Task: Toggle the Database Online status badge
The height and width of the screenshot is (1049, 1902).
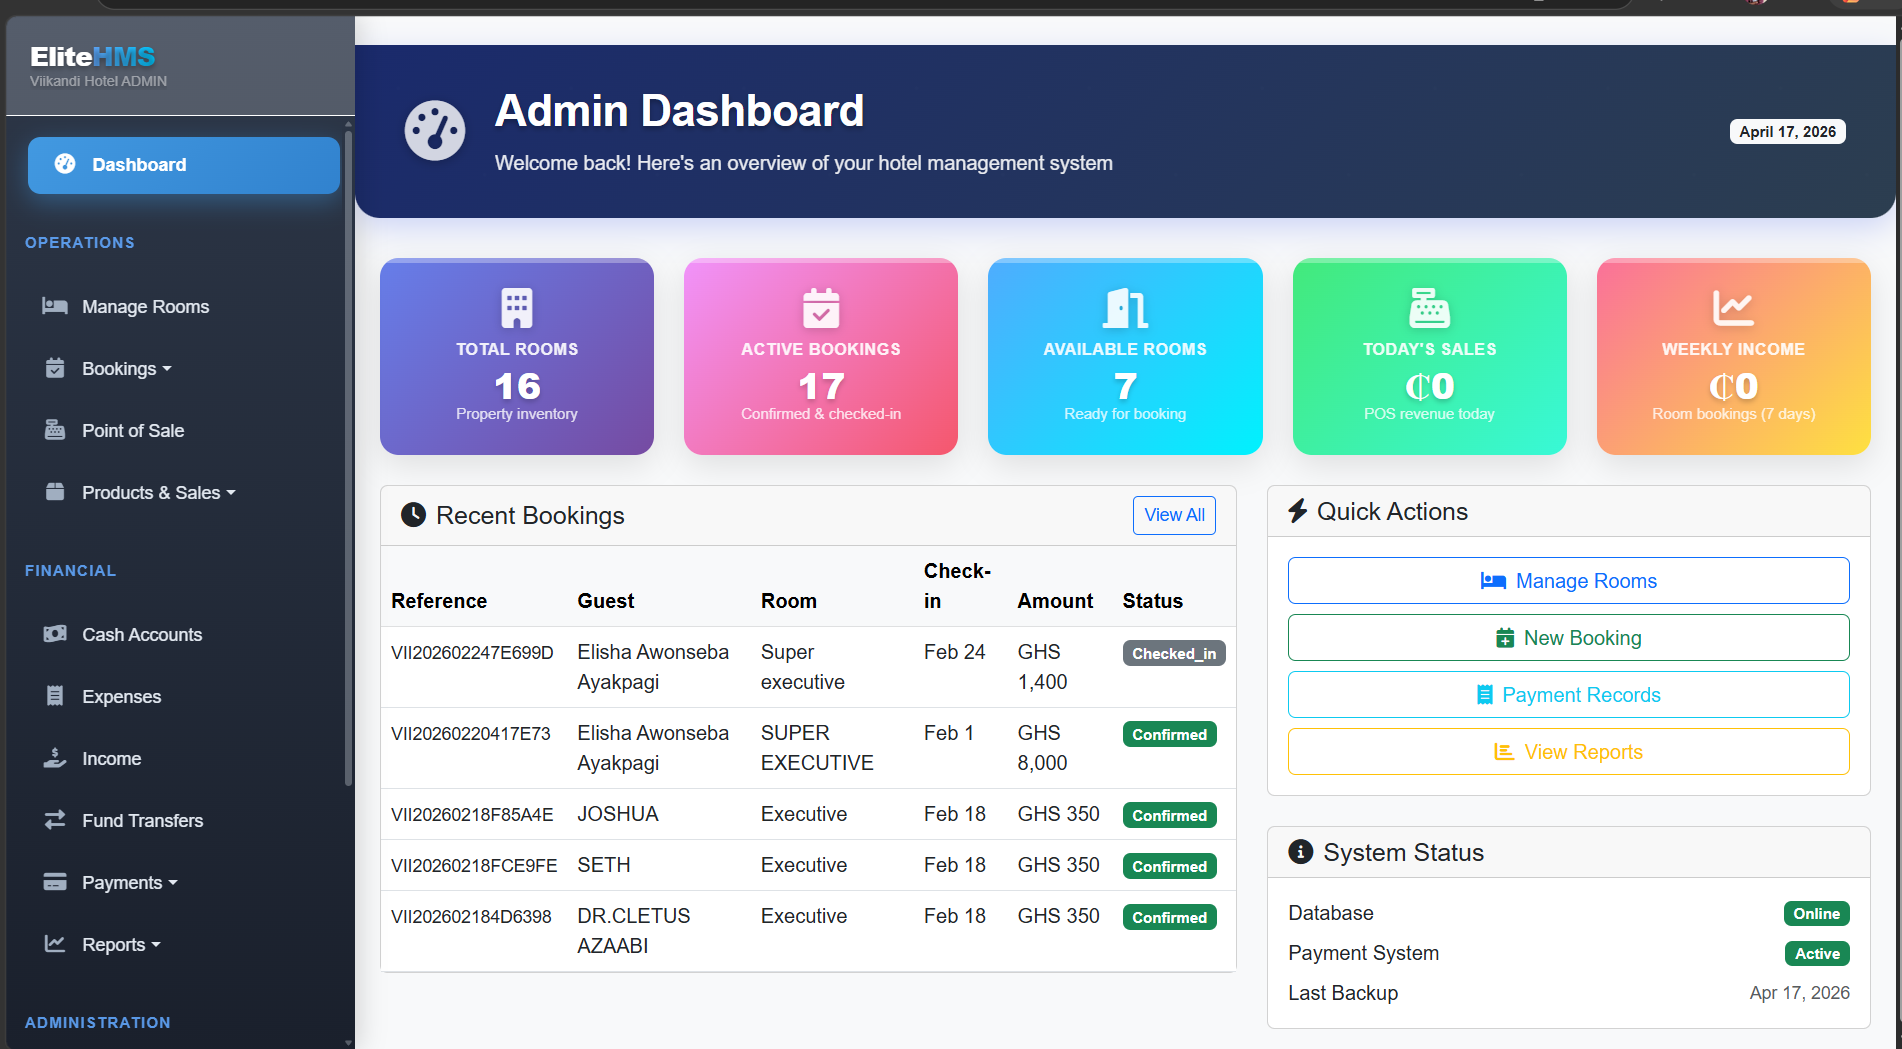Action: [x=1816, y=913]
